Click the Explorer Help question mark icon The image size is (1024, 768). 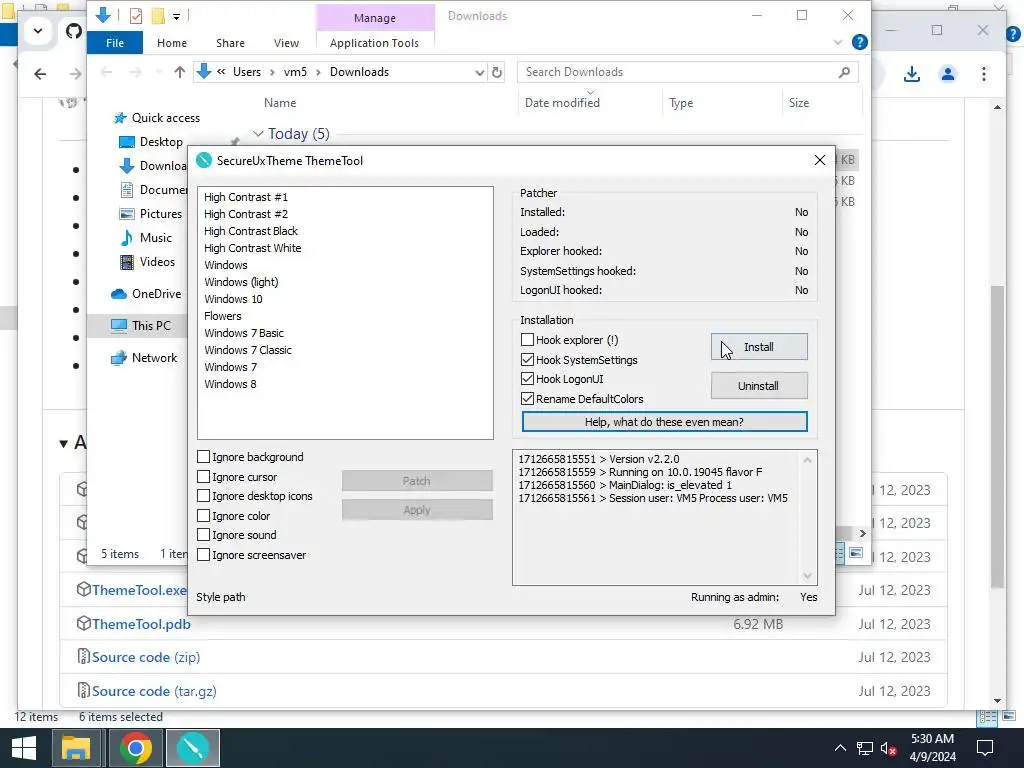pyautogui.click(x=859, y=42)
